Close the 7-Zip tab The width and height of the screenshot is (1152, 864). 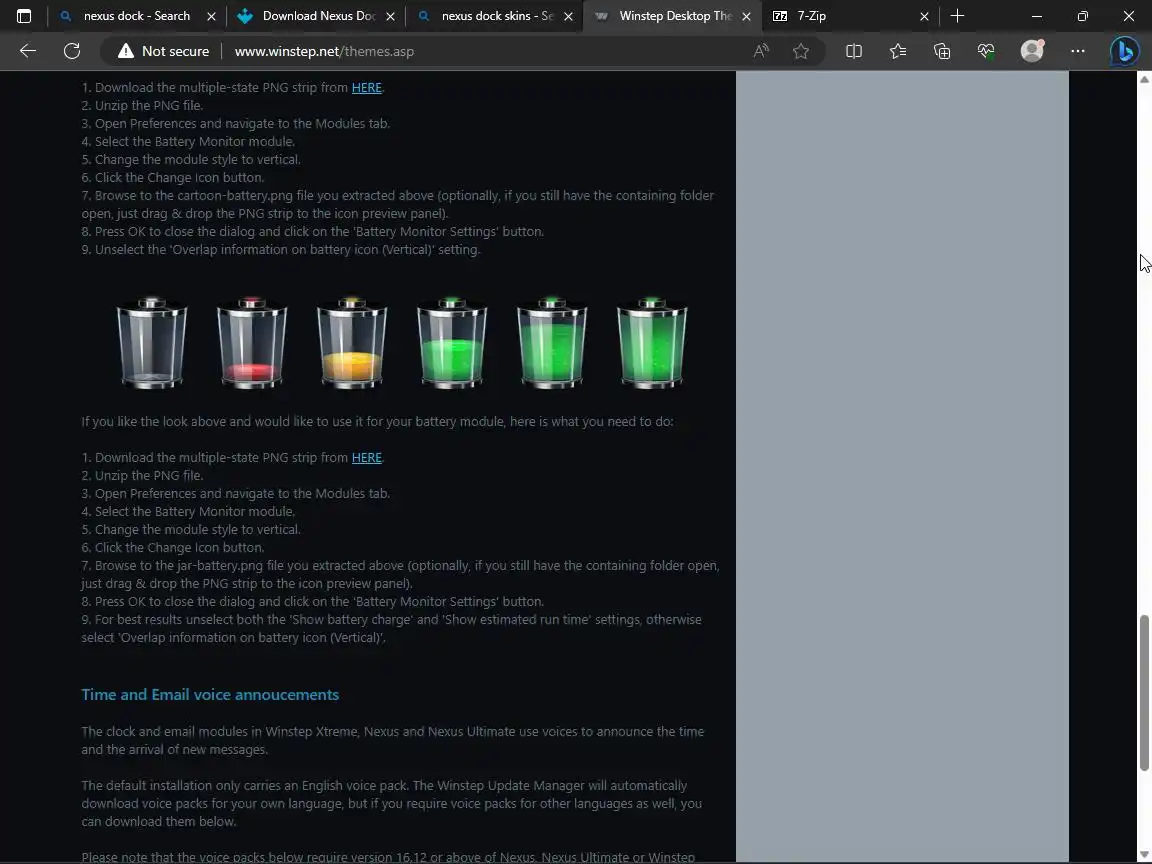pos(924,16)
